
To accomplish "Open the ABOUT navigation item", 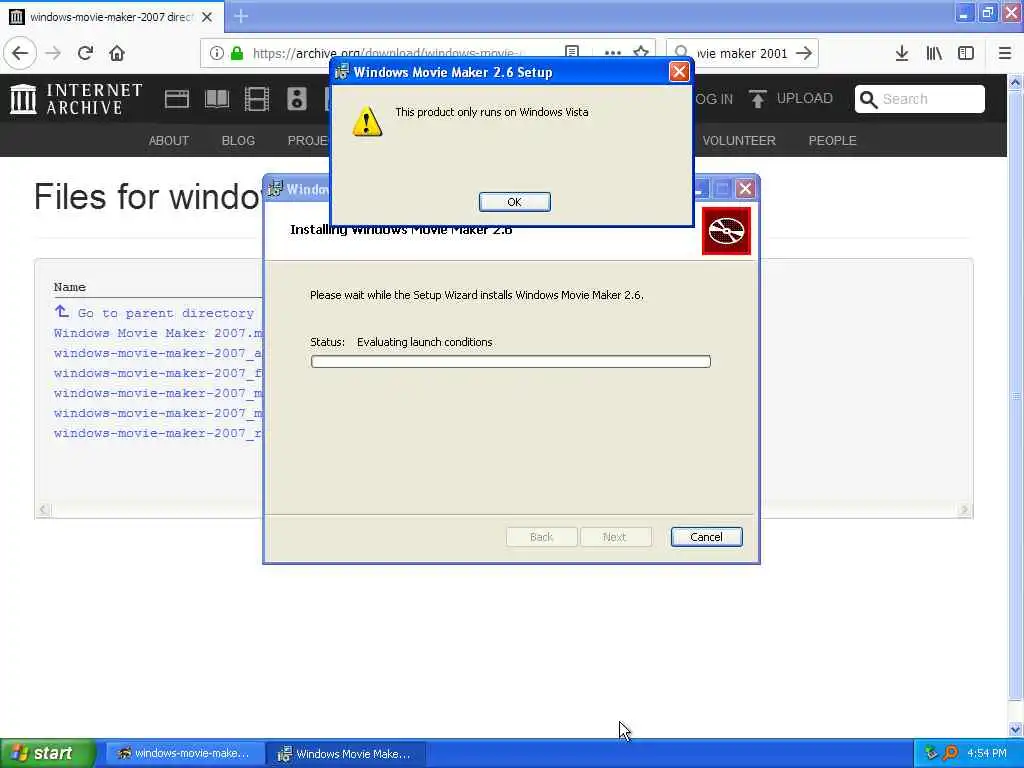I will [168, 140].
